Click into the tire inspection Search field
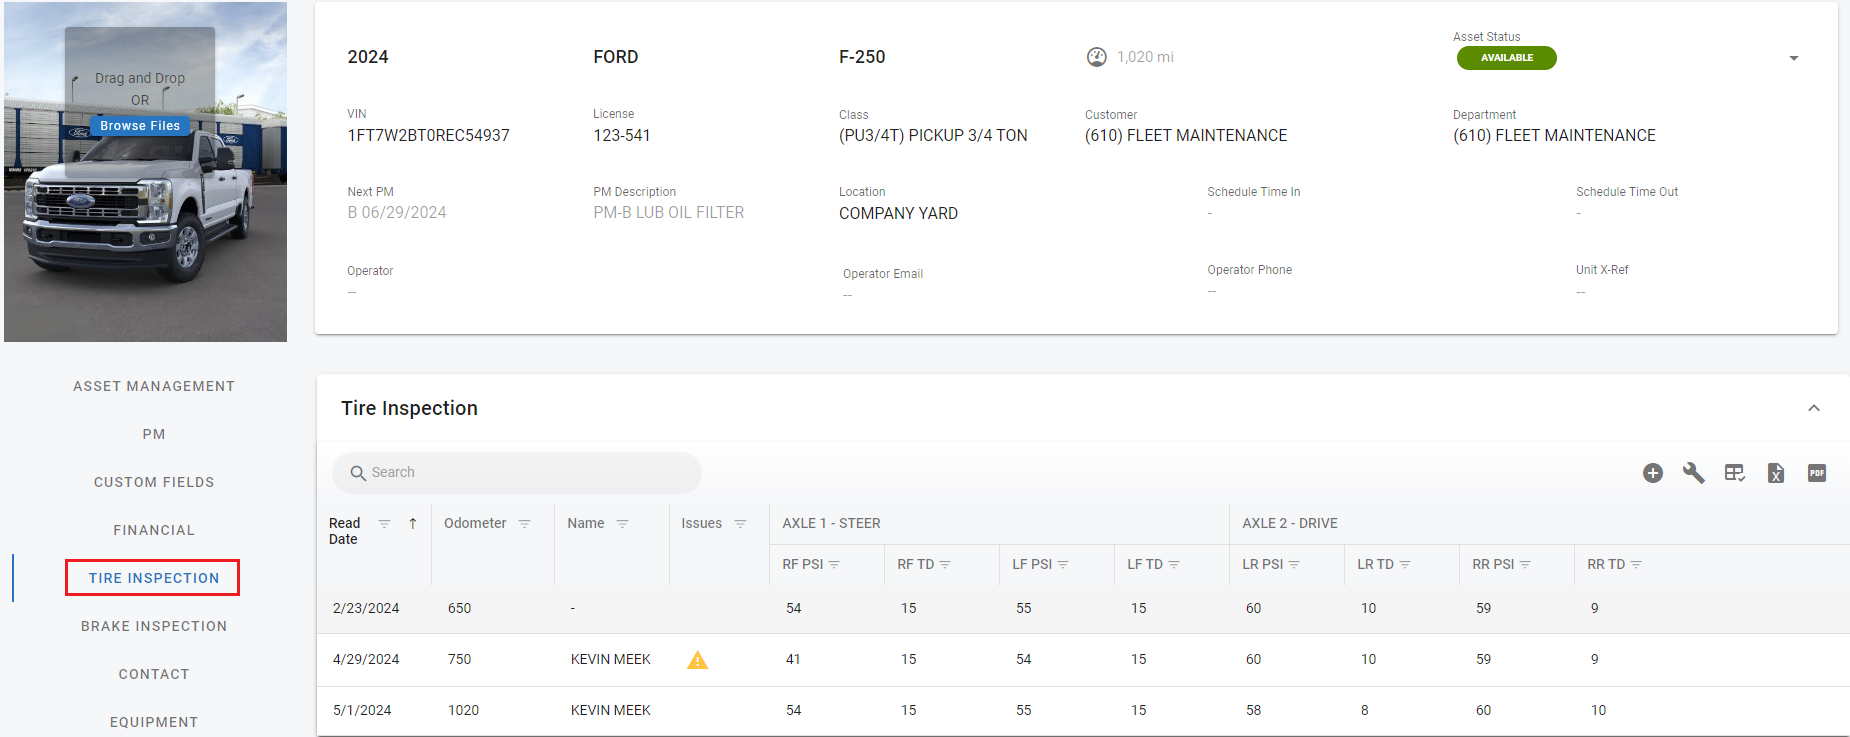This screenshot has height=737, width=1850. (517, 473)
